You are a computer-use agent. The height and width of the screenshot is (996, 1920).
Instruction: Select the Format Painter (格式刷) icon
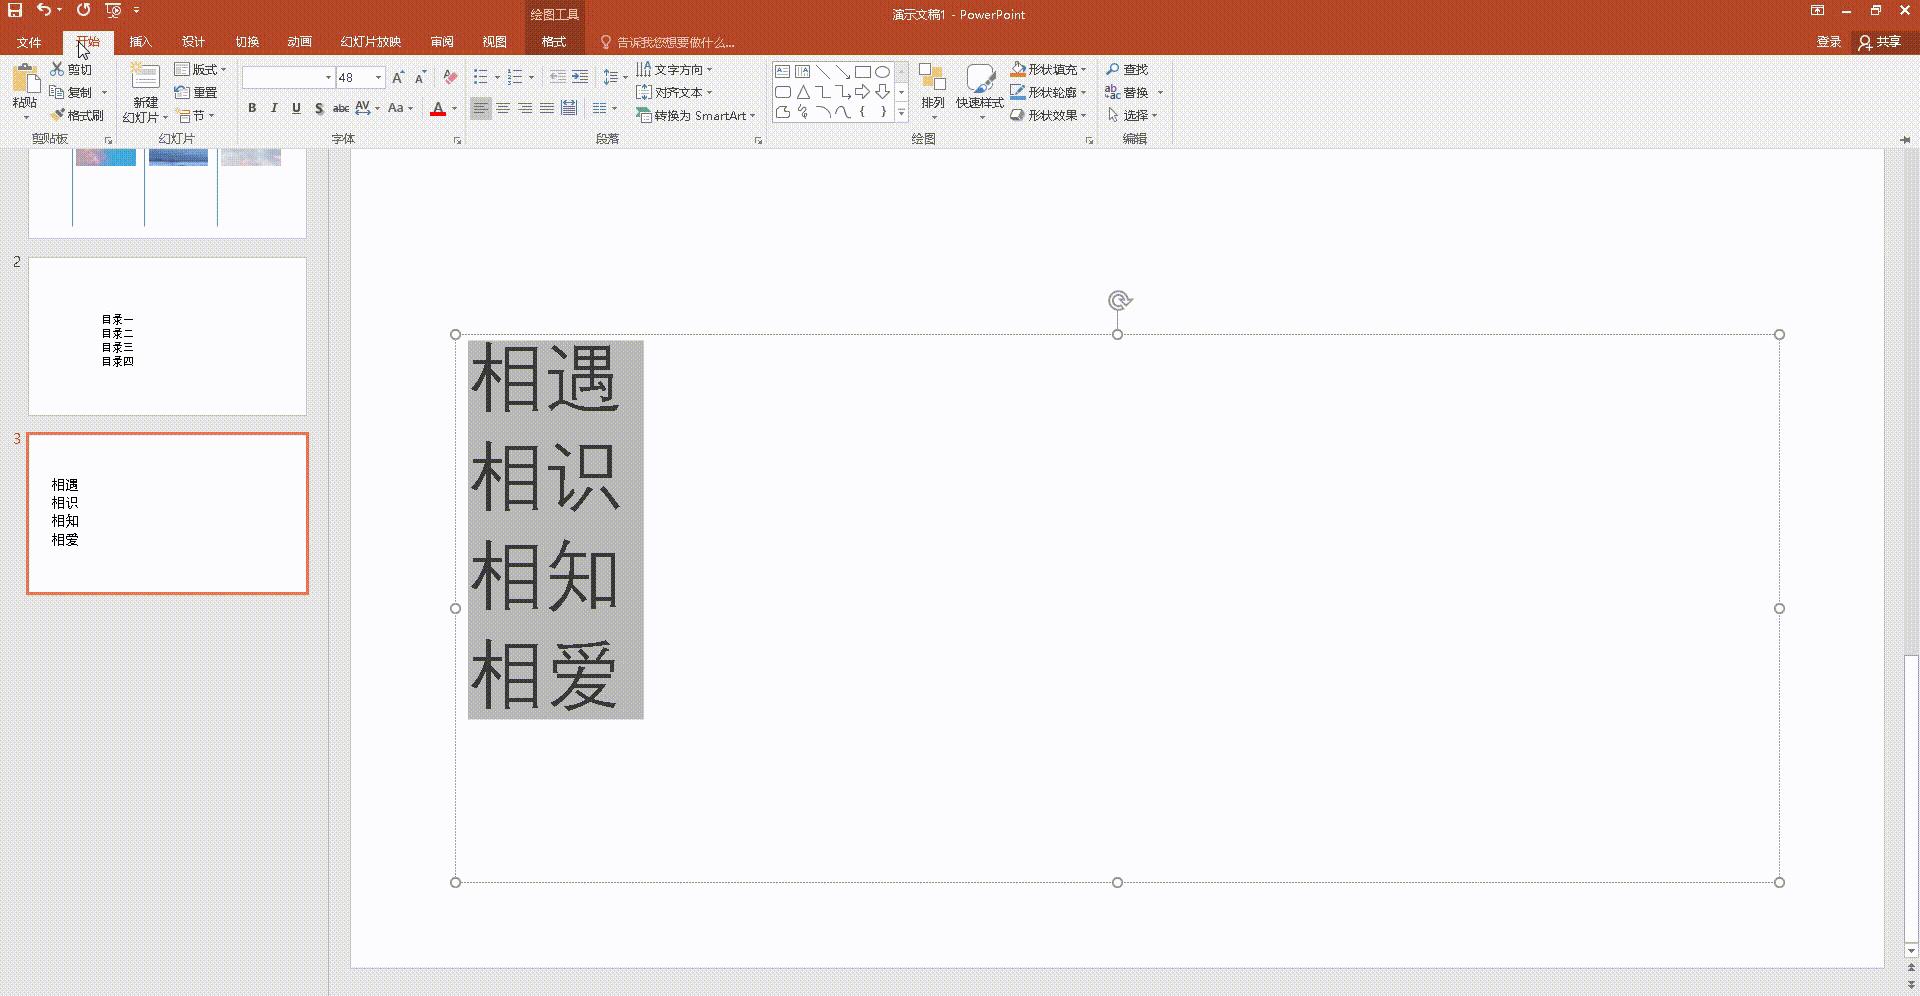pyautogui.click(x=78, y=115)
